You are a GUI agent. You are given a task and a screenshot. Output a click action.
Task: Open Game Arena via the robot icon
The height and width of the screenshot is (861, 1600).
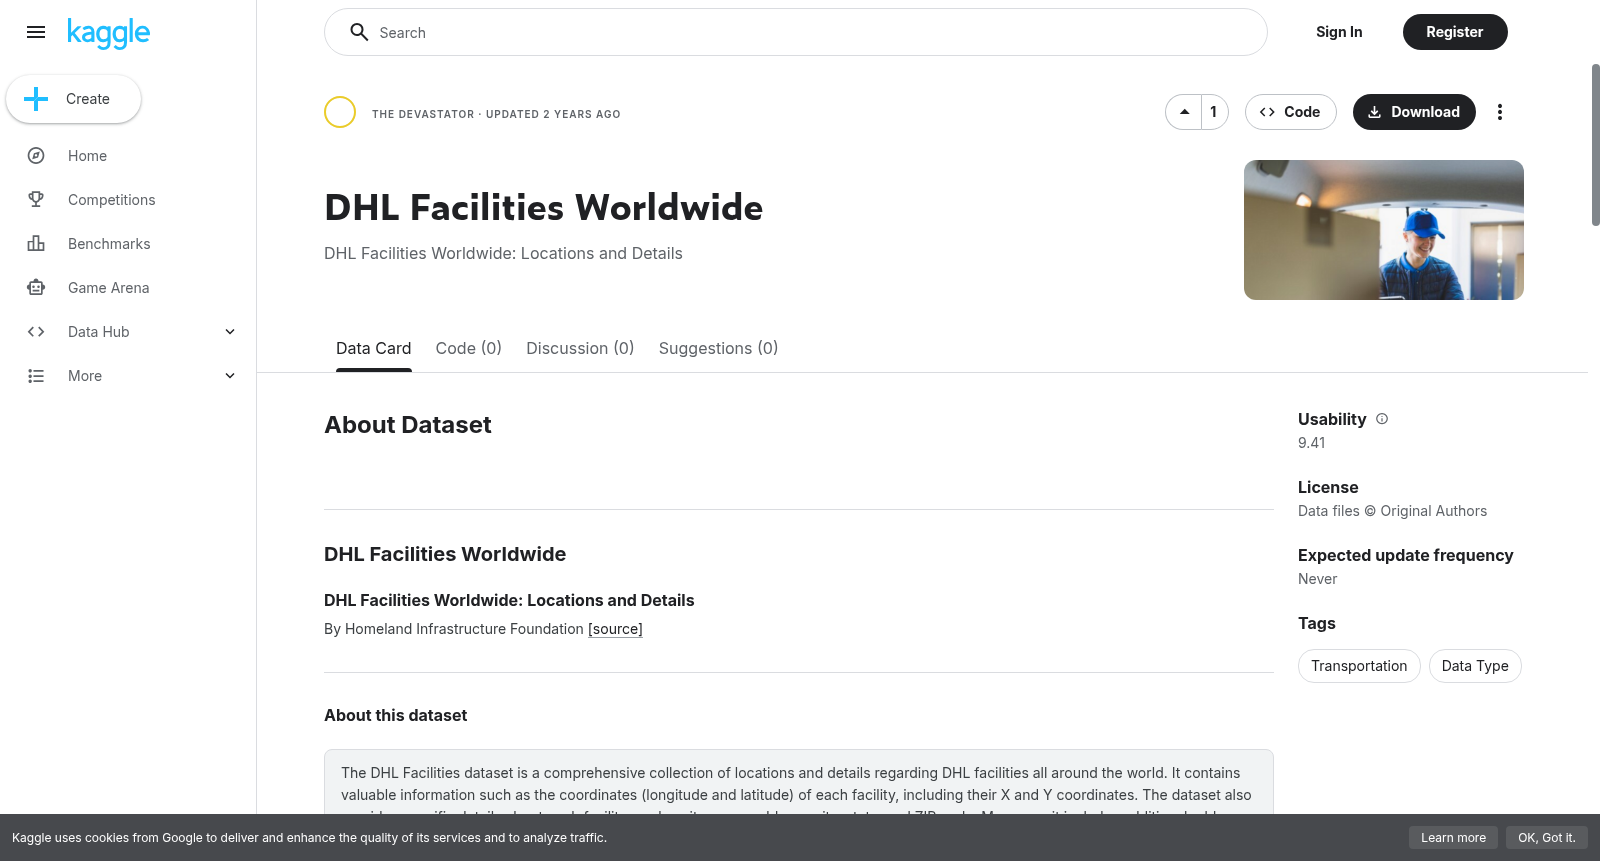pos(36,288)
